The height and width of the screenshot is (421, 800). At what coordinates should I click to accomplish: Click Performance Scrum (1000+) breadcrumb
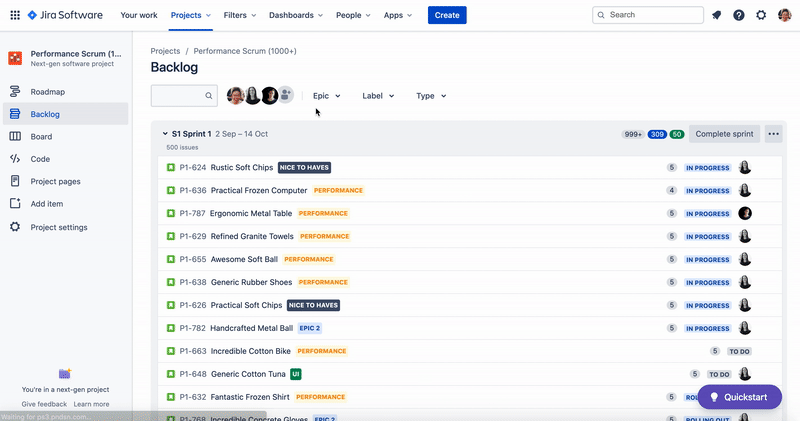(x=245, y=51)
